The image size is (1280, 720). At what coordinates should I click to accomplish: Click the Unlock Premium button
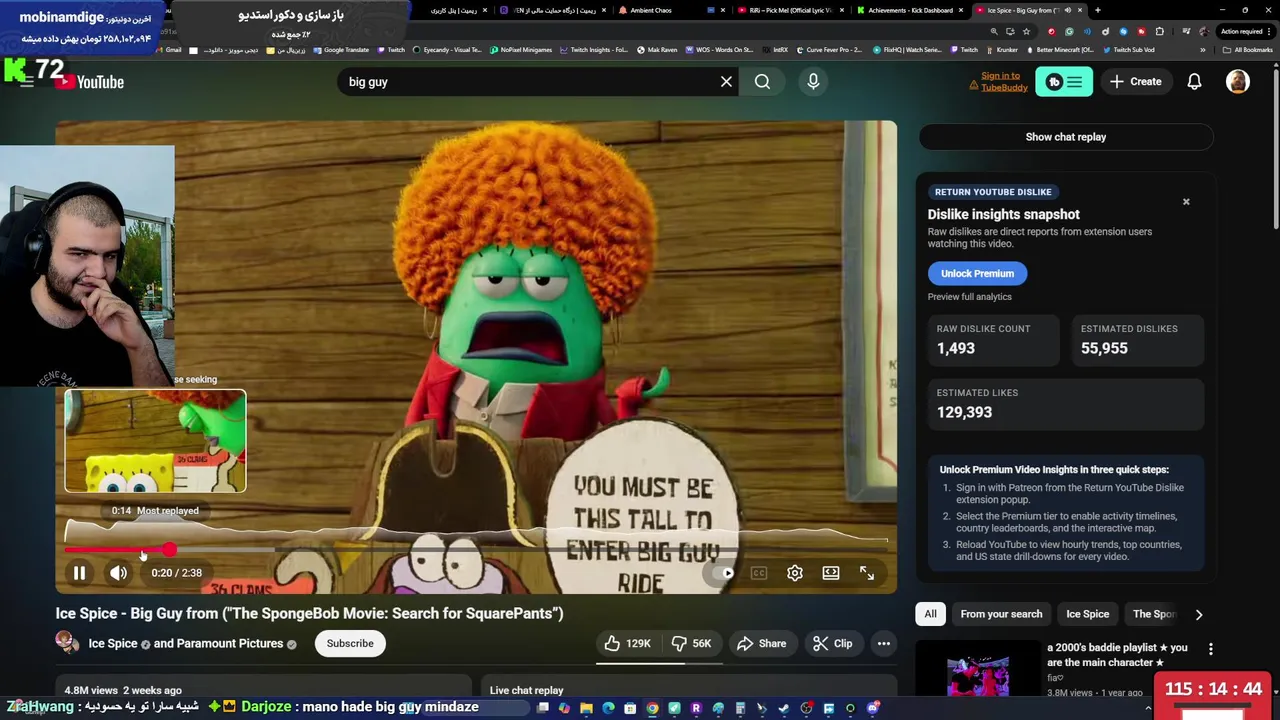(x=977, y=274)
